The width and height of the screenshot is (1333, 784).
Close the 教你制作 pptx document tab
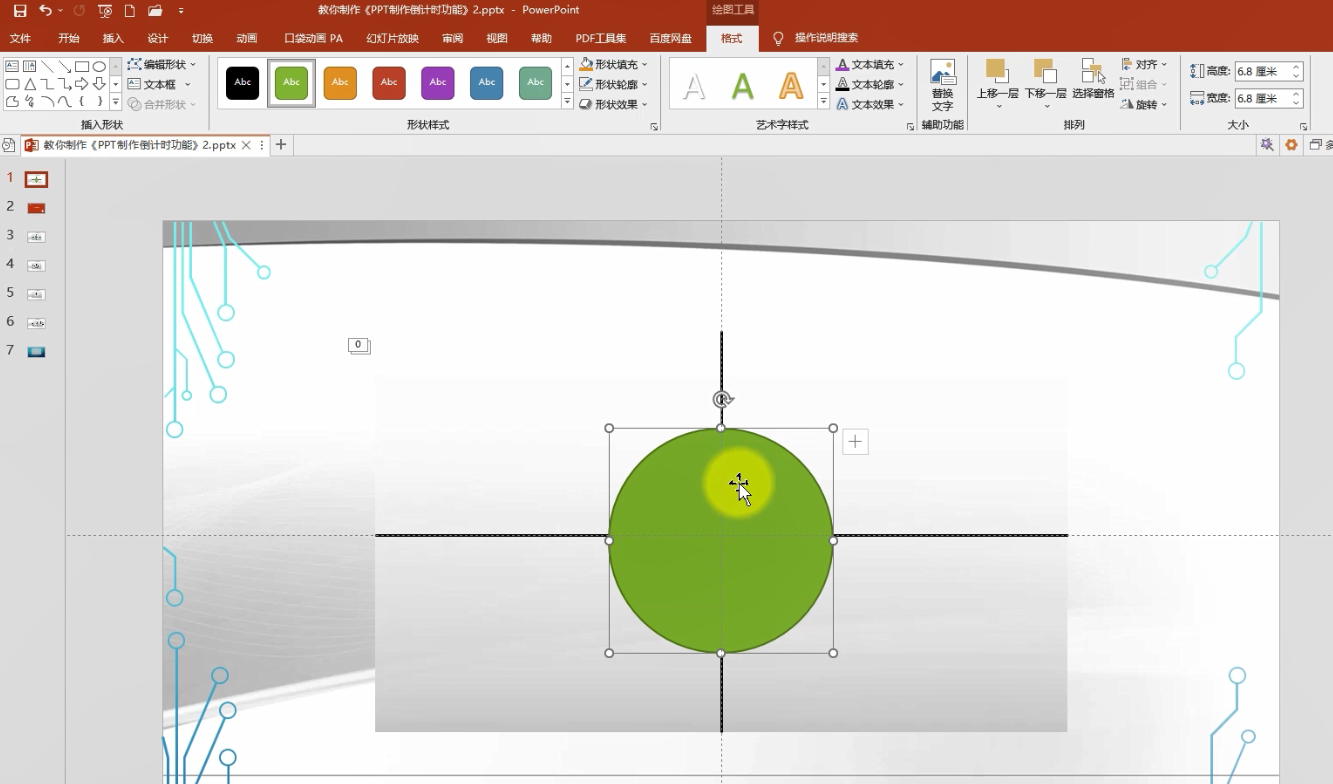click(x=247, y=145)
